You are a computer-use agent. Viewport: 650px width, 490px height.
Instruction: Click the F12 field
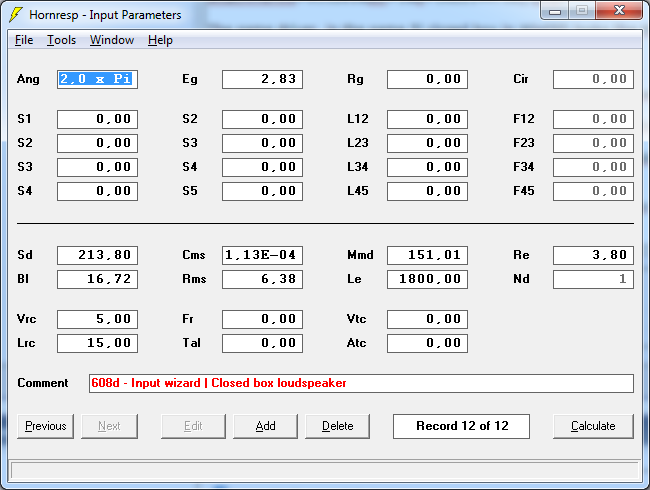click(593, 119)
